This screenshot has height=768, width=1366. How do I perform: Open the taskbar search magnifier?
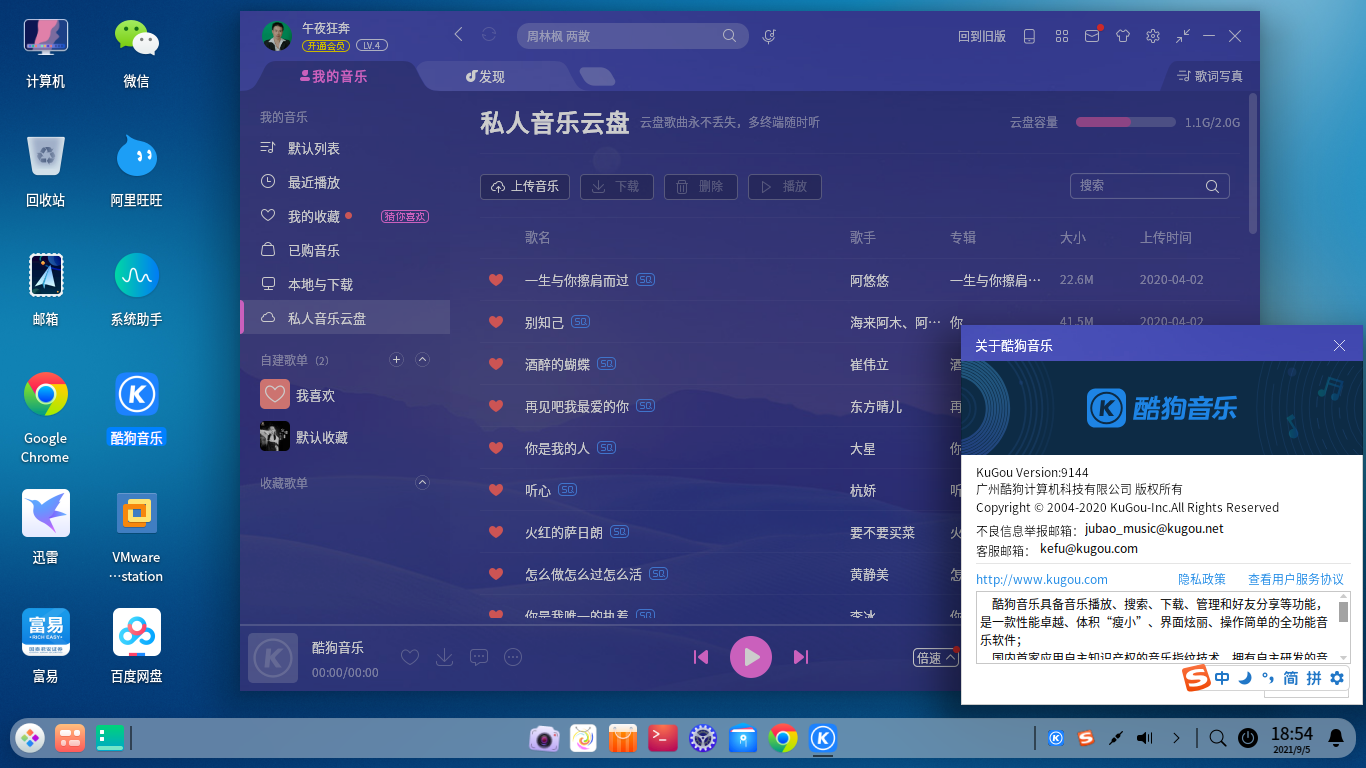pyautogui.click(x=1217, y=738)
